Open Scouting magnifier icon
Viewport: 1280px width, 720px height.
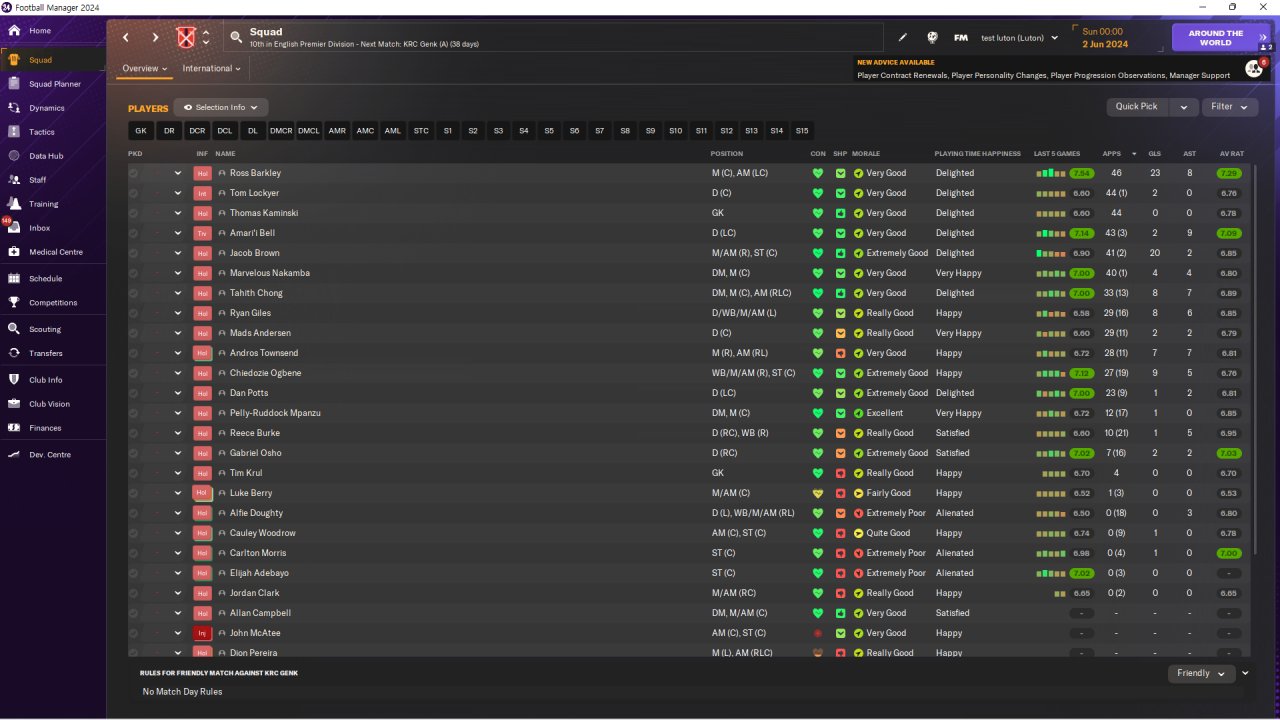pos(14,329)
